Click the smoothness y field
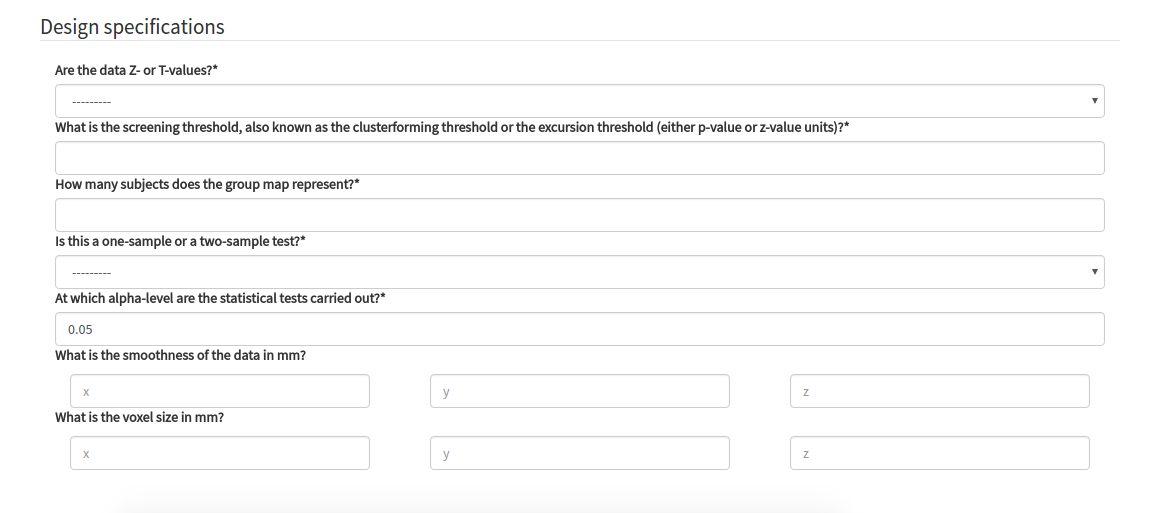 coord(579,391)
